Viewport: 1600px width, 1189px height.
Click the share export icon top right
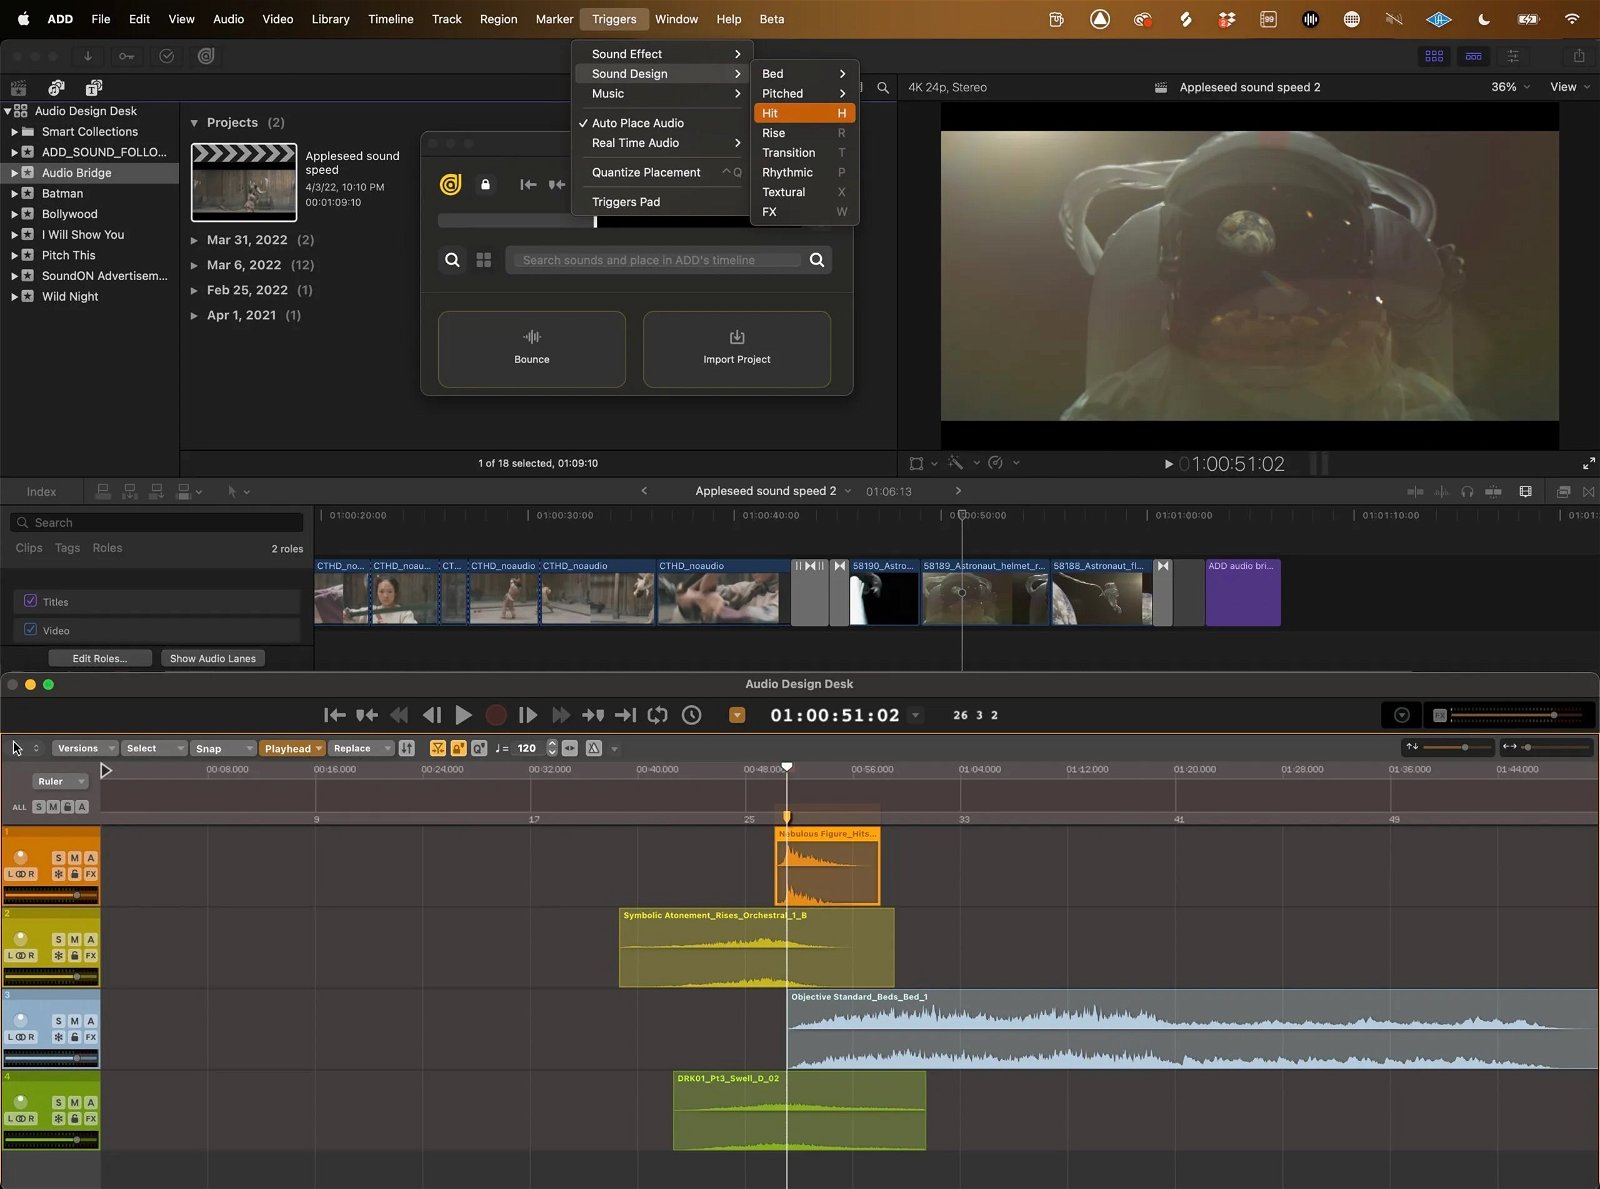tap(1579, 56)
